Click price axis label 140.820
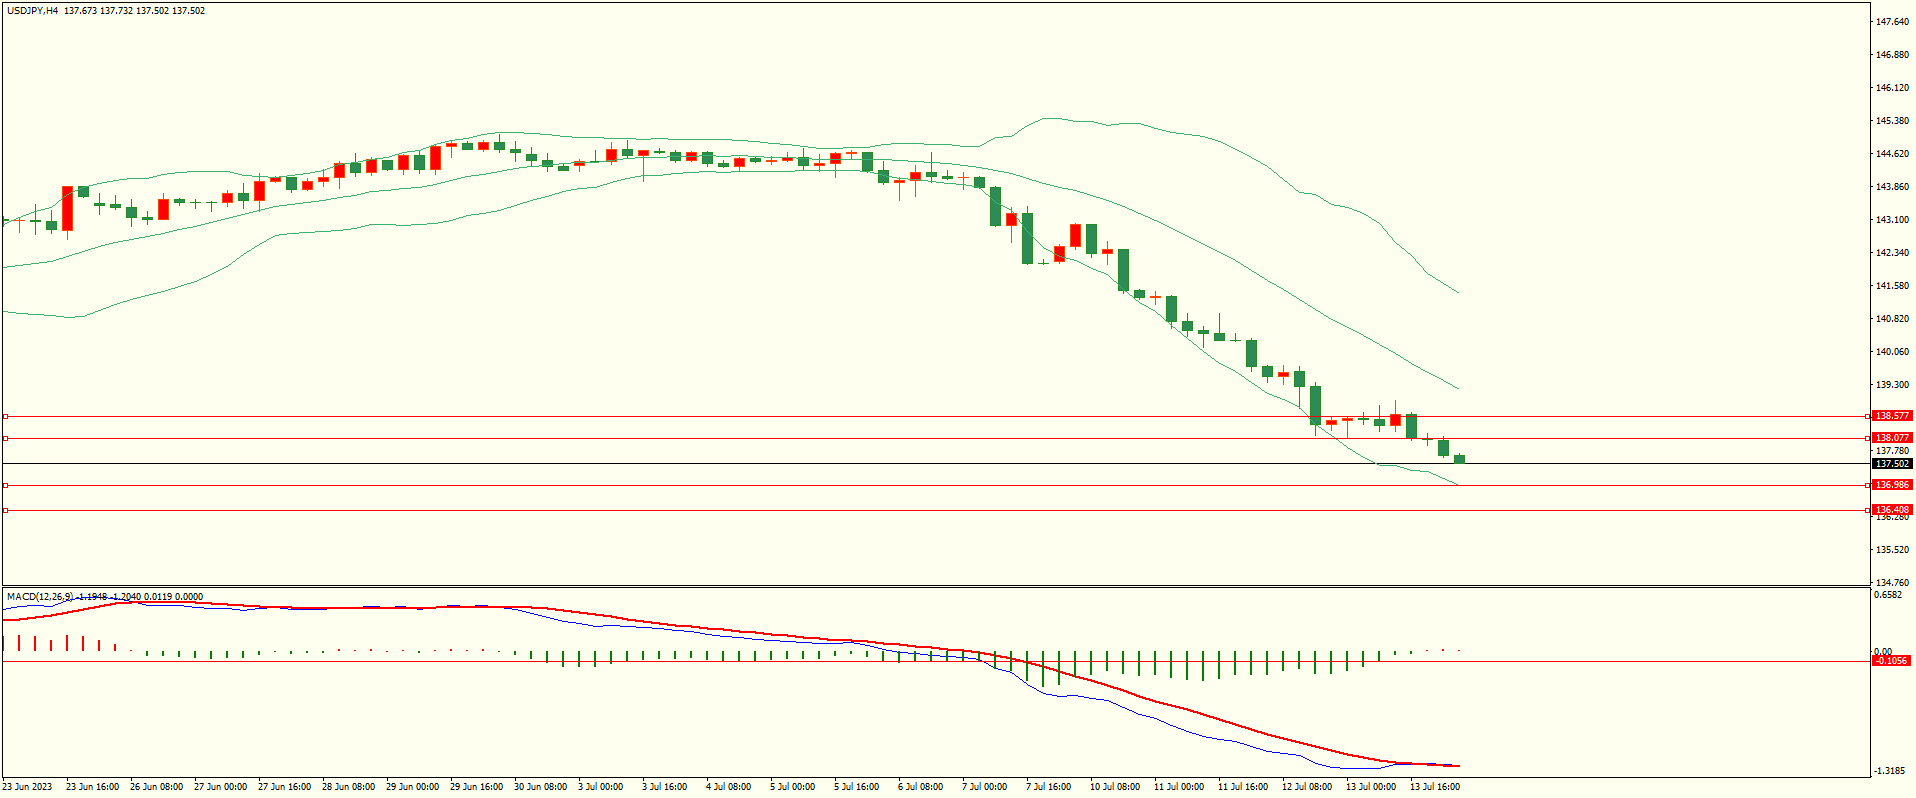This screenshot has height=798, width=1916. (1892, 319)
